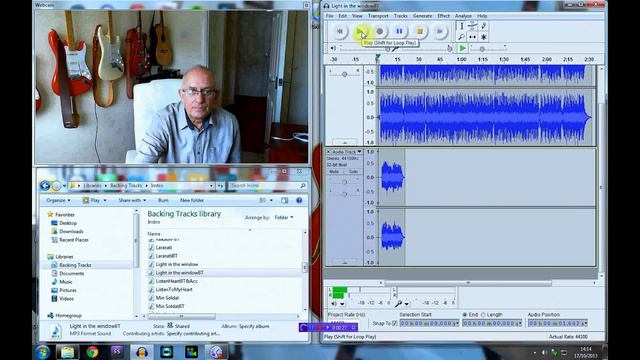Viewport: 640px width, 360px height.
Task: Open the Effect menu
Action: pos(443,16)
